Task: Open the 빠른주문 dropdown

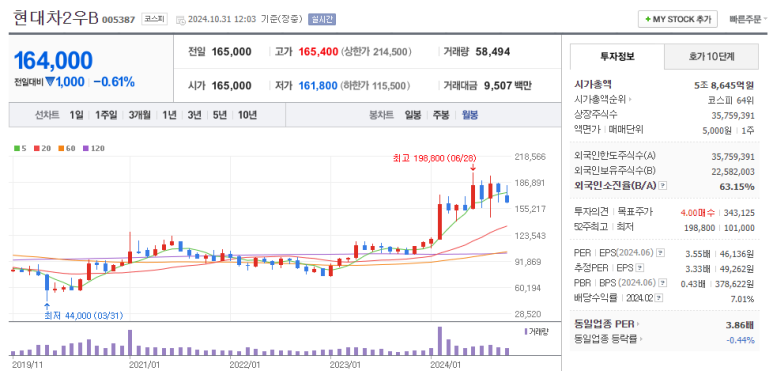Action: click(x=748, y=20)
